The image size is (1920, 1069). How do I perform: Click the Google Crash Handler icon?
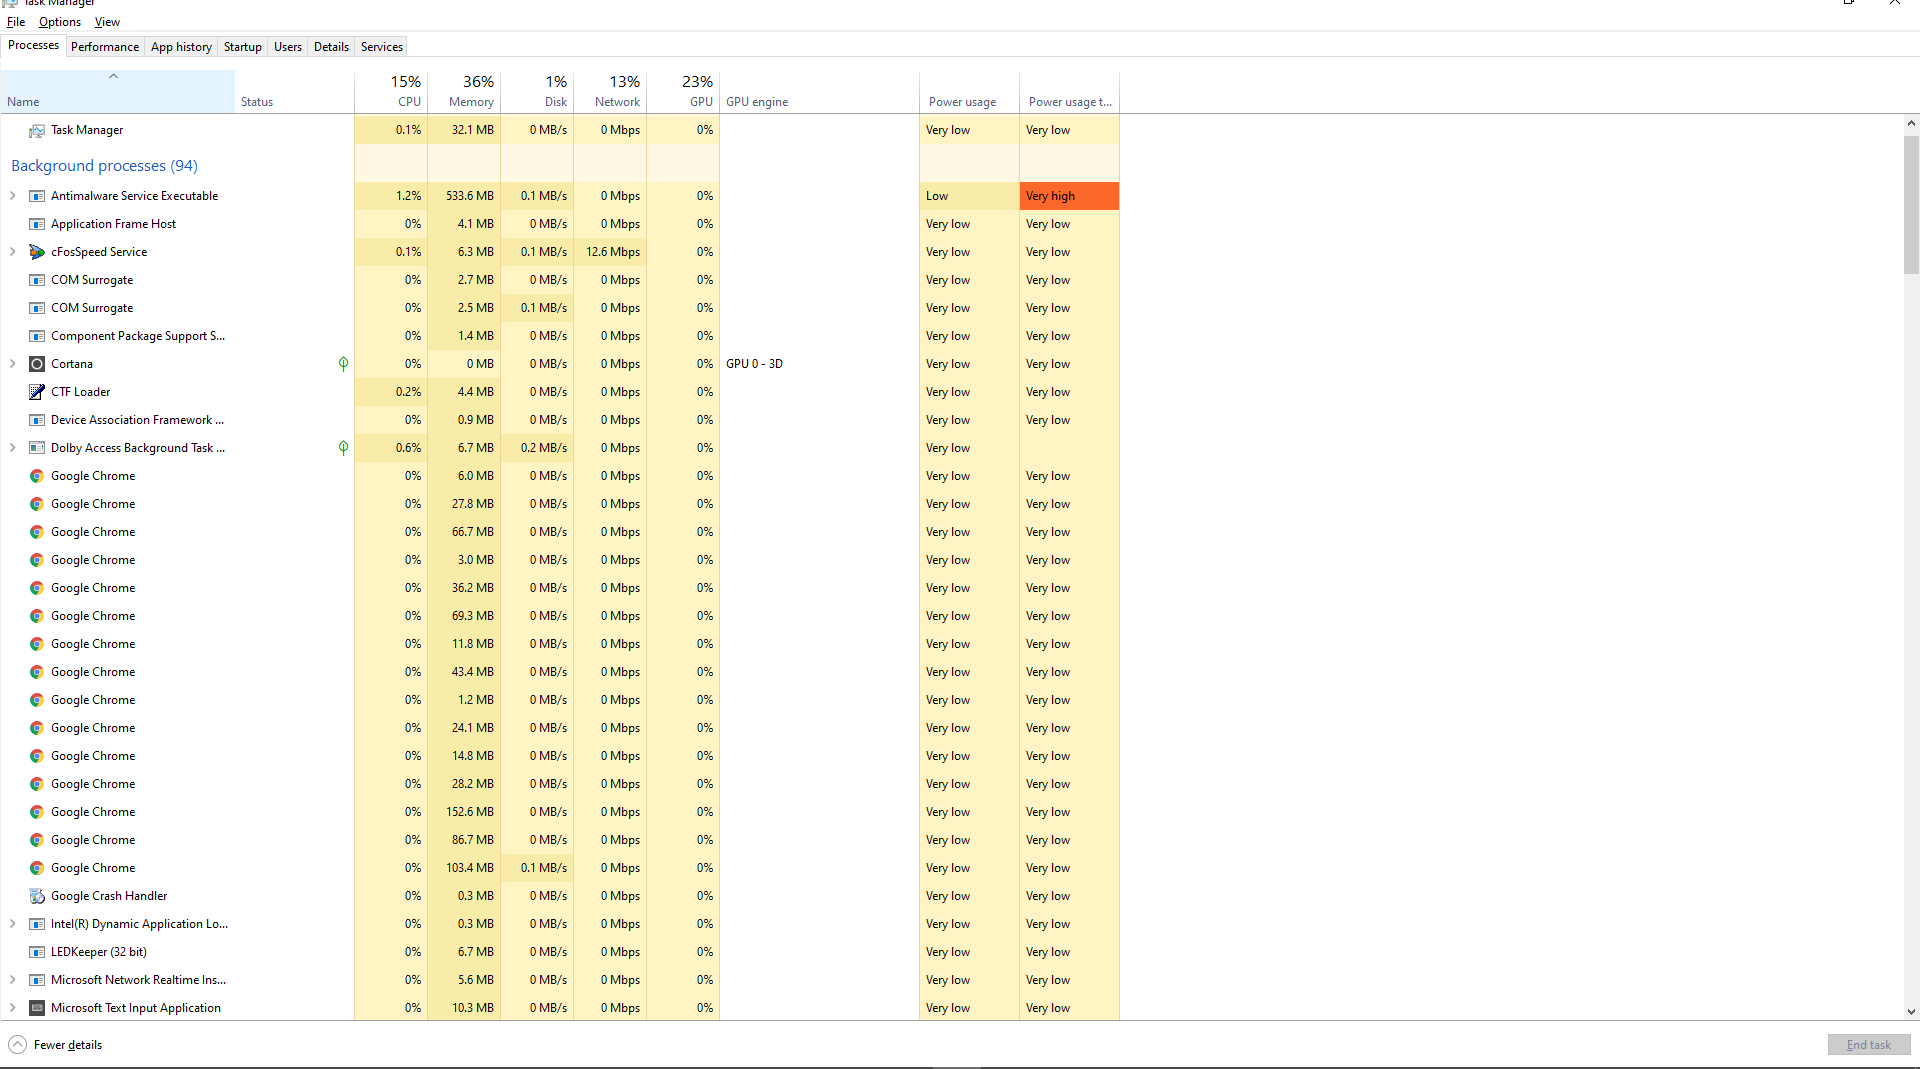[x=37, y=896]
